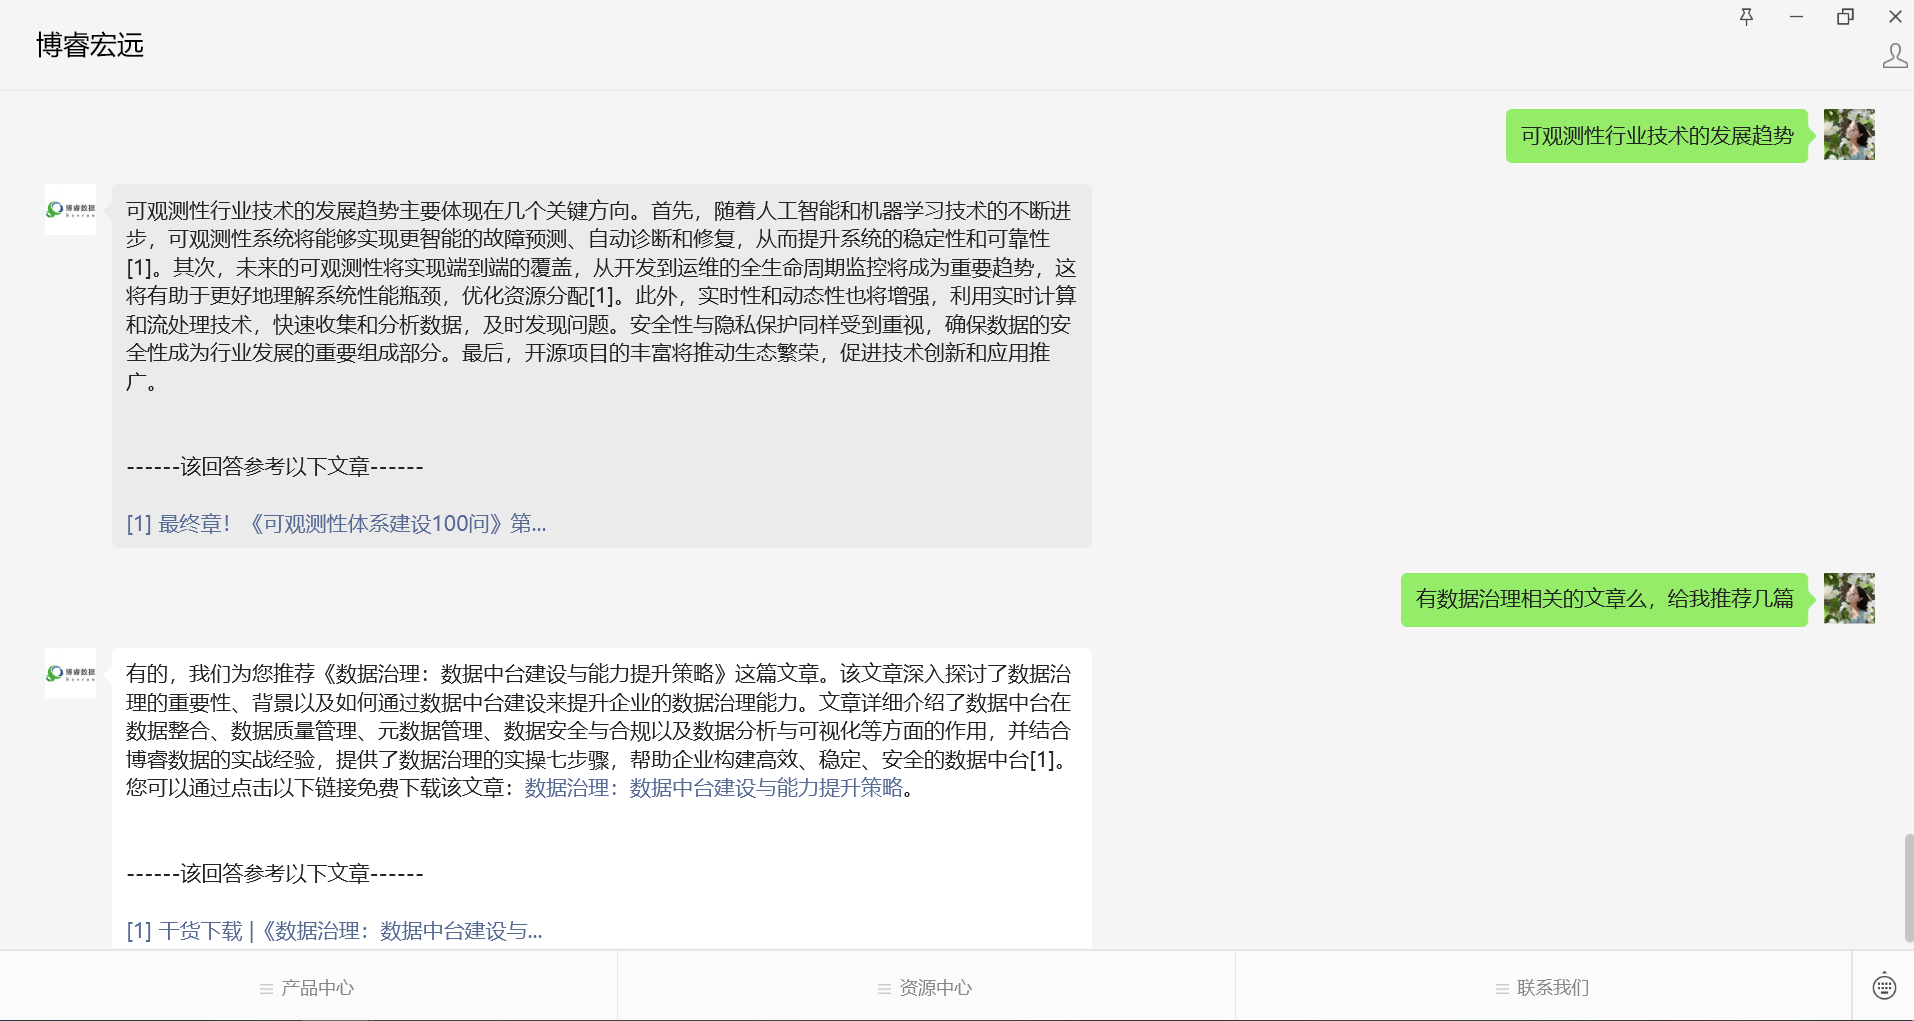Expand the 资源中心 menu
The width and height of the screenshot is (1914, 1021).
[926, 988]
